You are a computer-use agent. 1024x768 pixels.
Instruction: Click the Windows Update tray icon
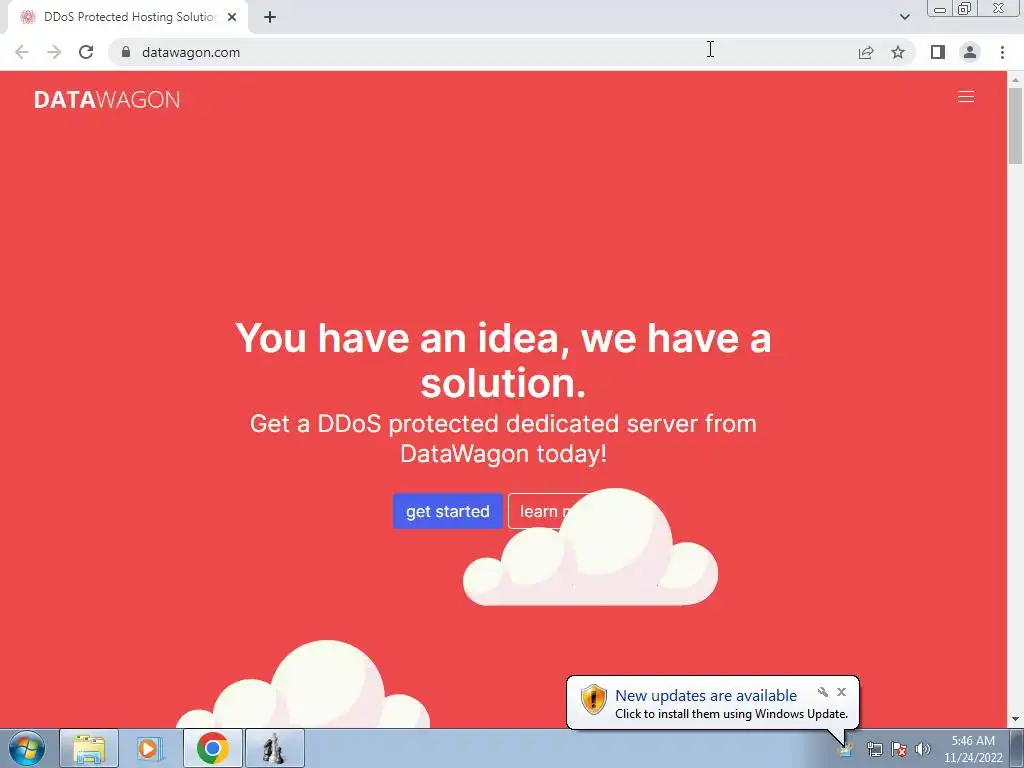pyautogui.click(x=845, y=749)
